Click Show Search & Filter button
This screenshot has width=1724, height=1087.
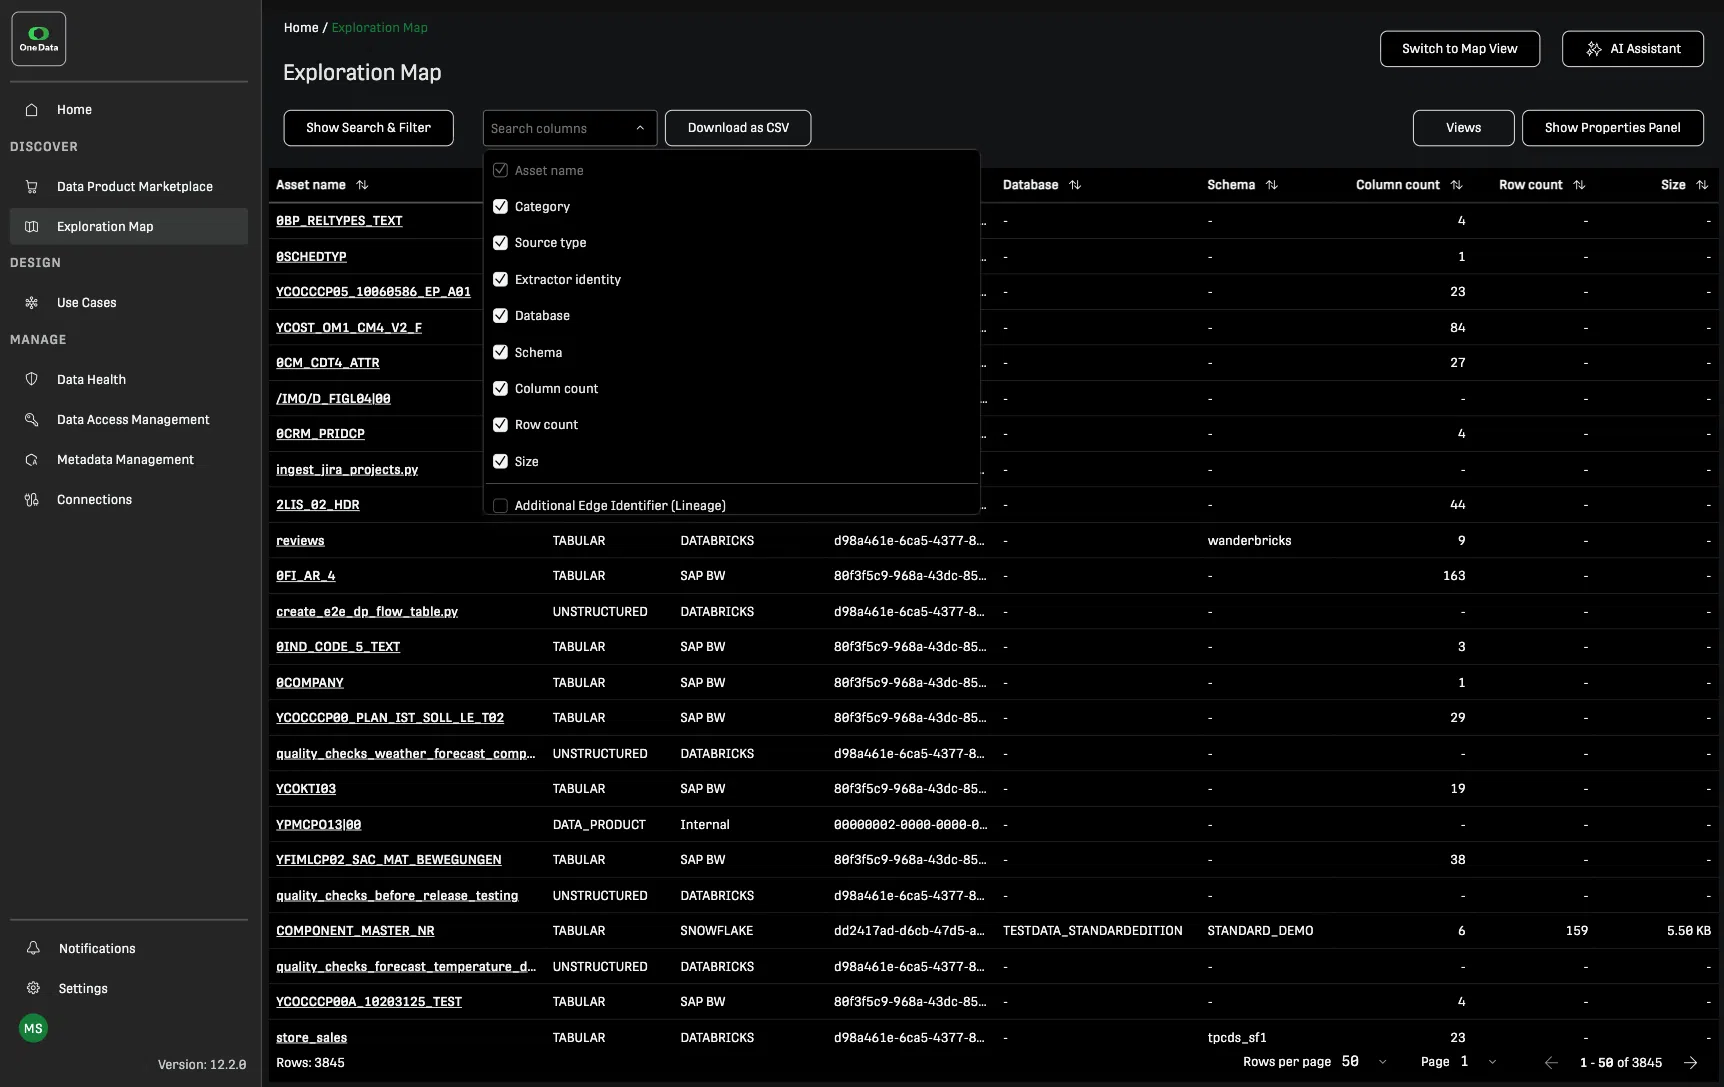point(368,128)
